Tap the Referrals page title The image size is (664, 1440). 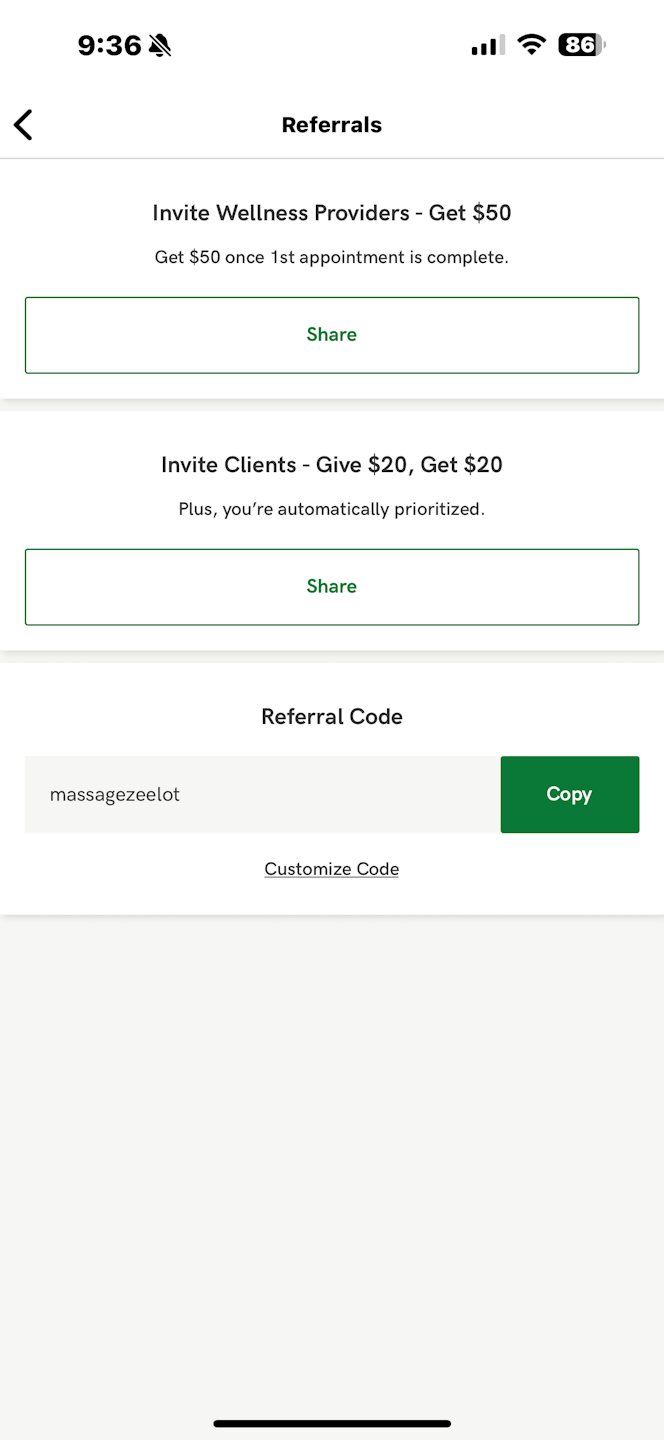click(332, 125)
